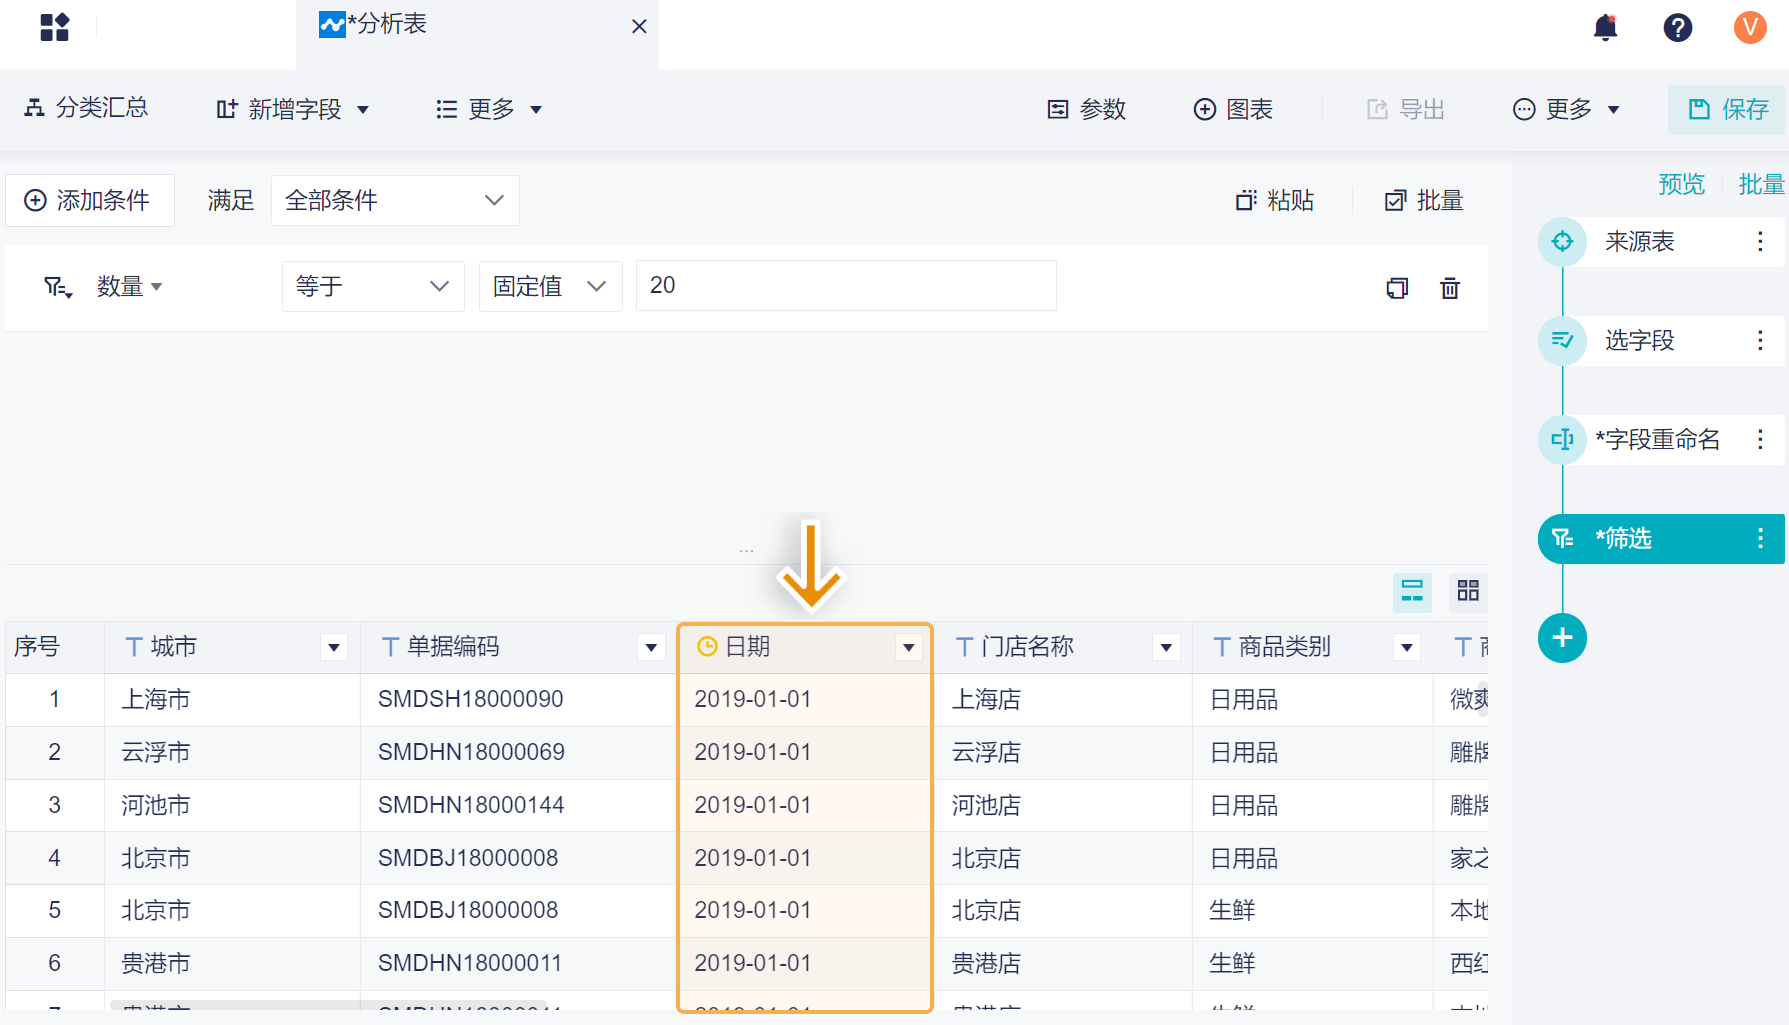This screenshot has height=1025, width=1789.
Task: Open the 商品类别 column dropdown arrow
Action: 1407,648
